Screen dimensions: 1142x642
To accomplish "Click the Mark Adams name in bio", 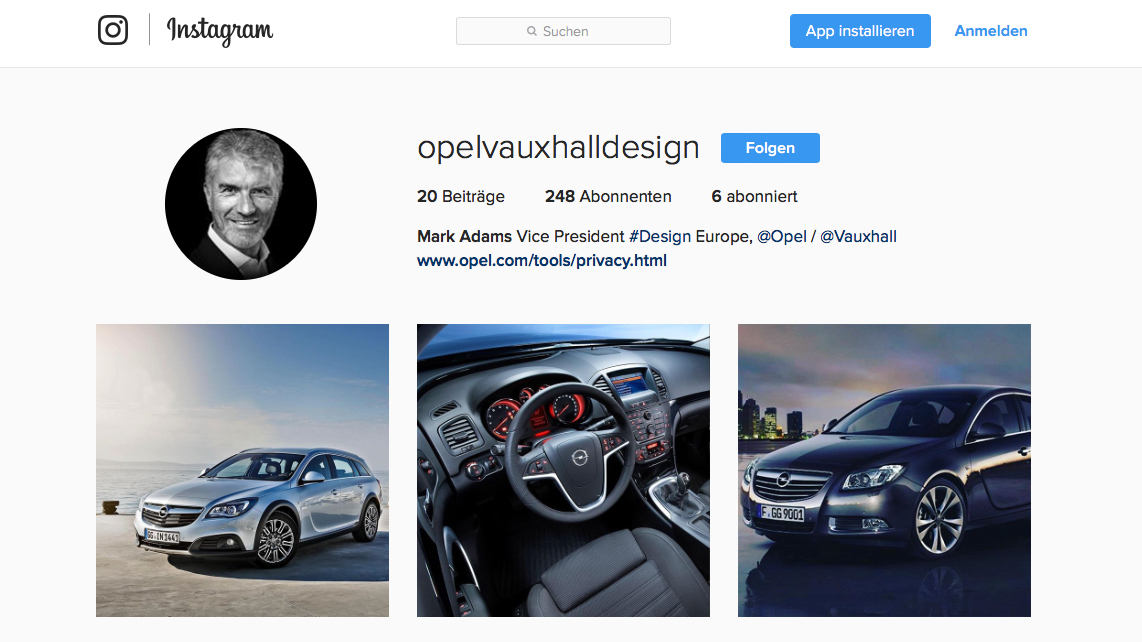I will (x=464, y=237).
